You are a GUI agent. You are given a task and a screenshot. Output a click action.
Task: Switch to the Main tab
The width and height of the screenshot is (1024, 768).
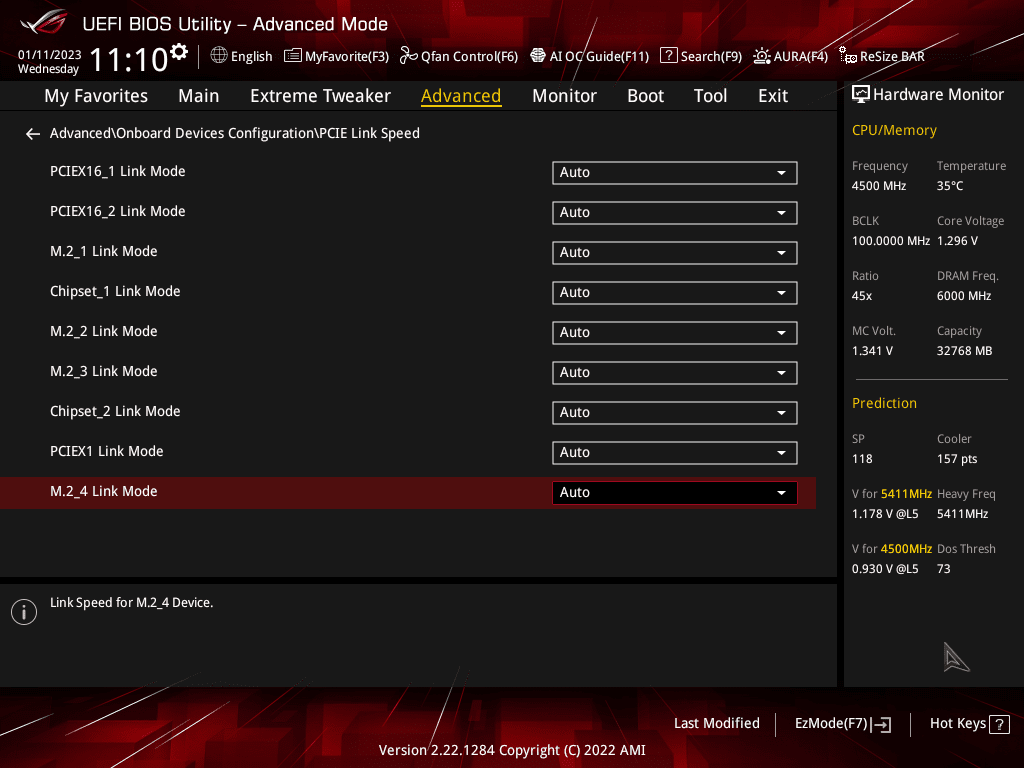click(199, 96)
